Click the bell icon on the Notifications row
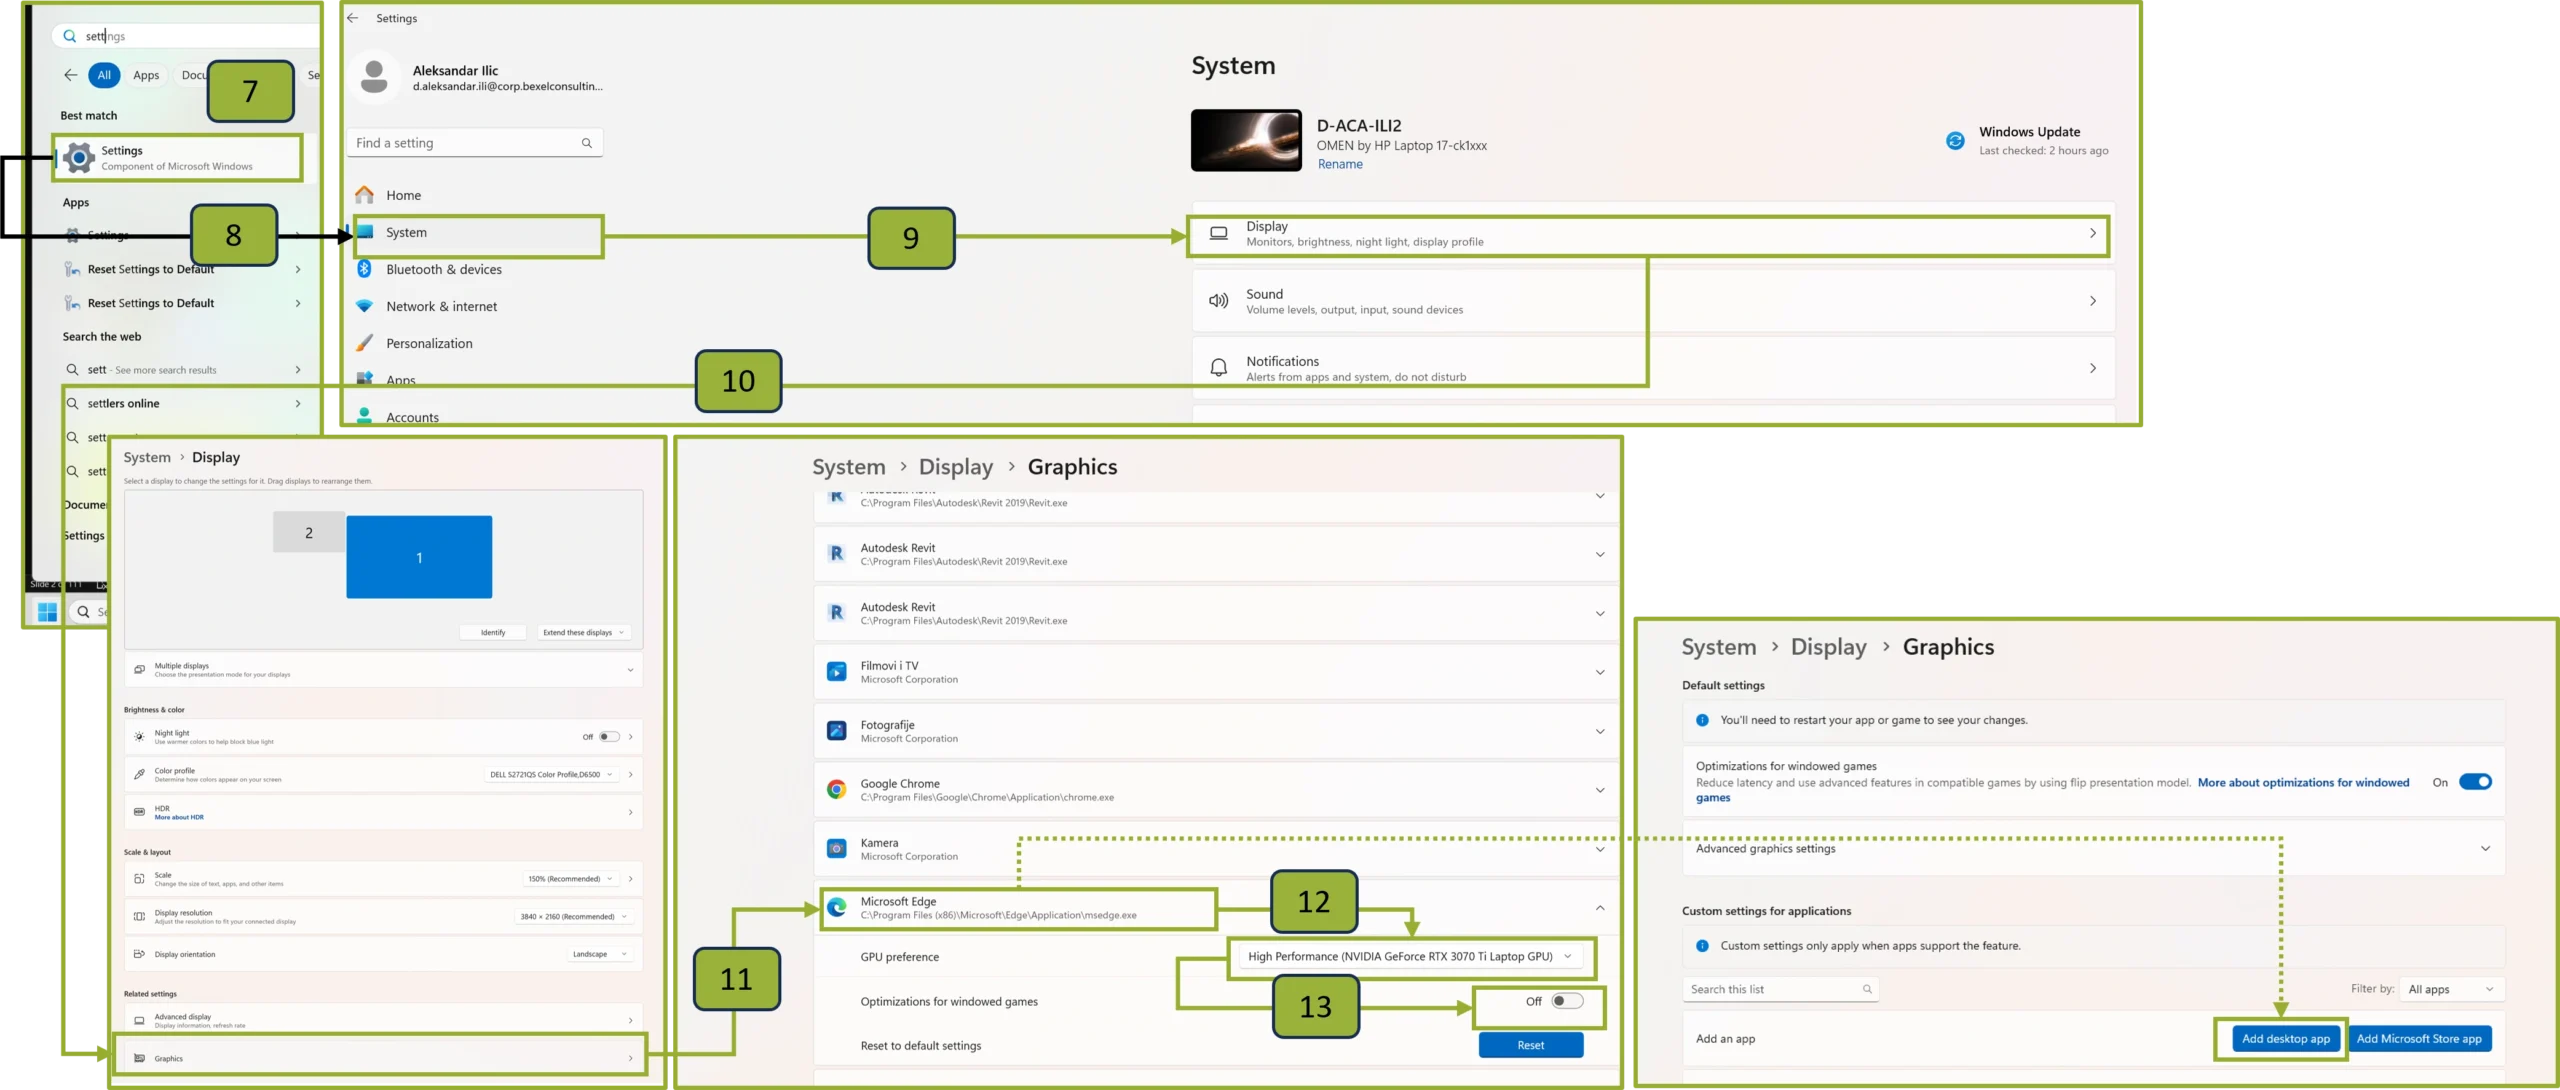The height and width of the screenshot is (1090, 2560). (x=1219, y=368)
